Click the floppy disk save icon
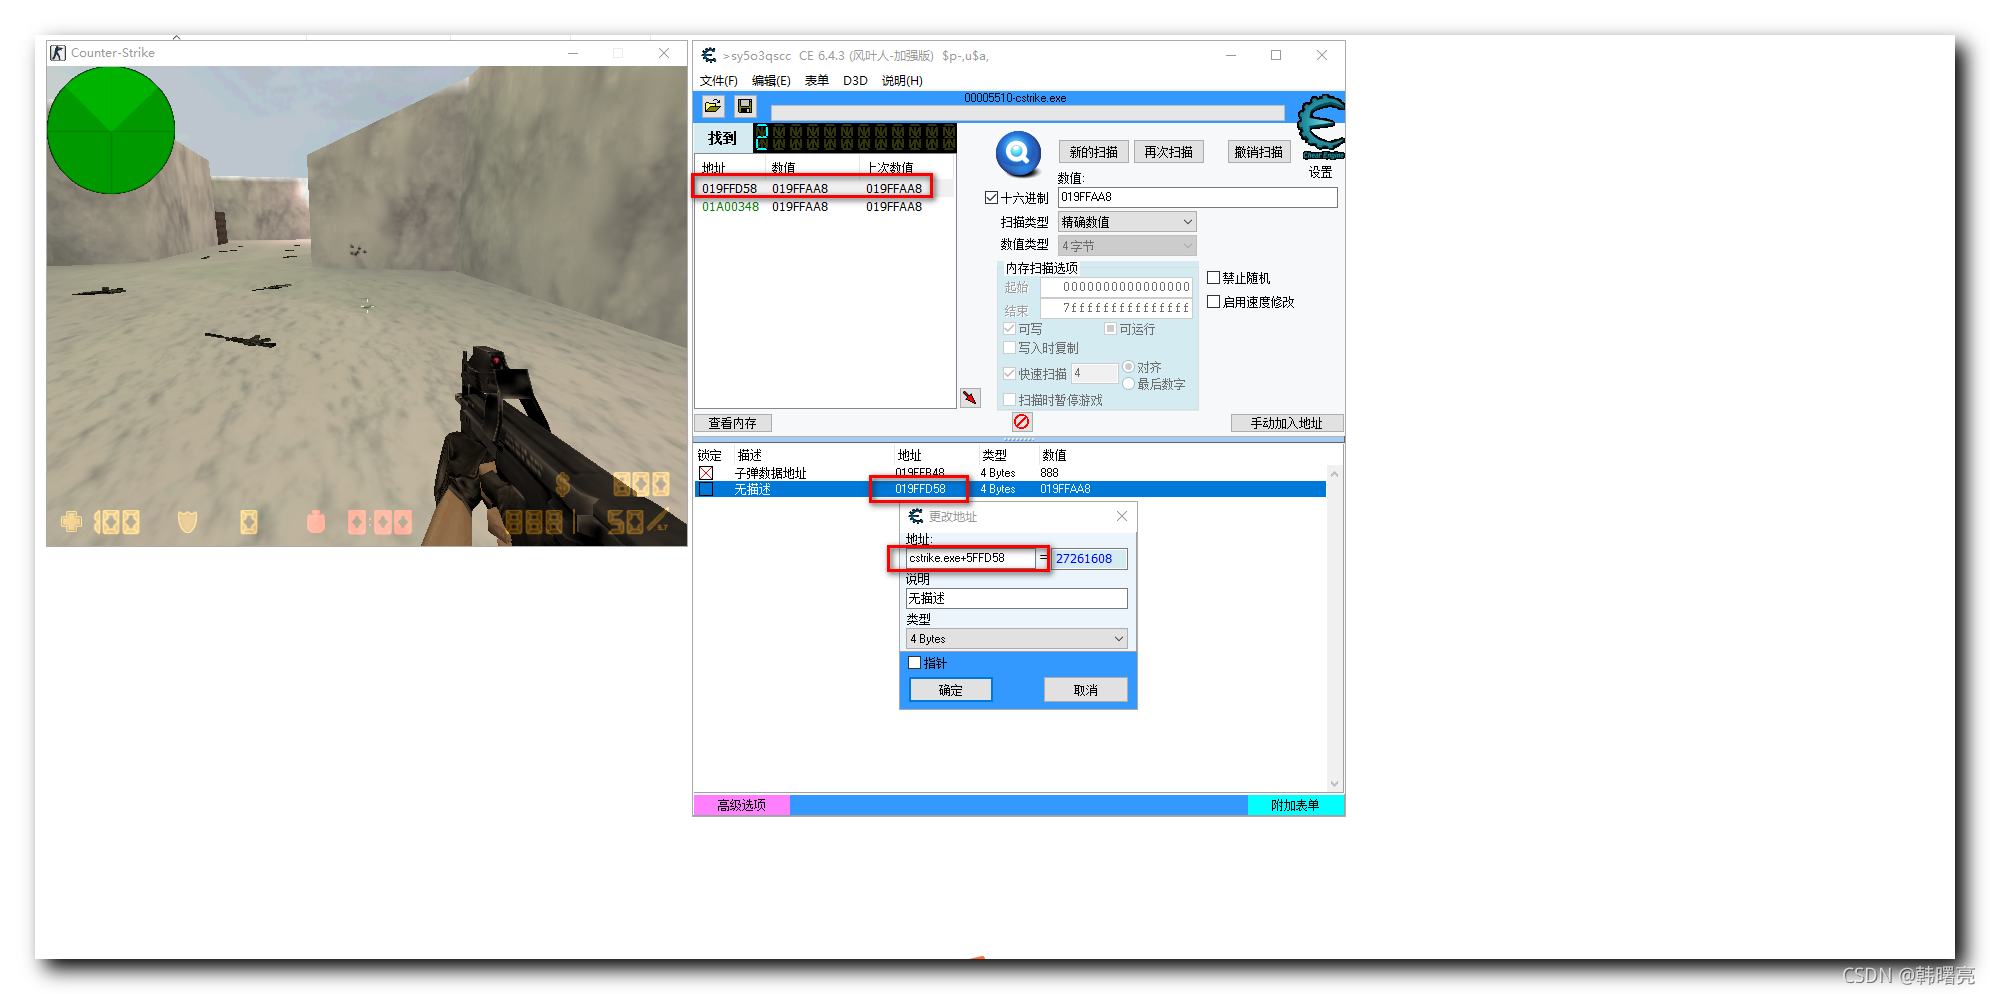1990x994 pixels. [x=745, y=106]
